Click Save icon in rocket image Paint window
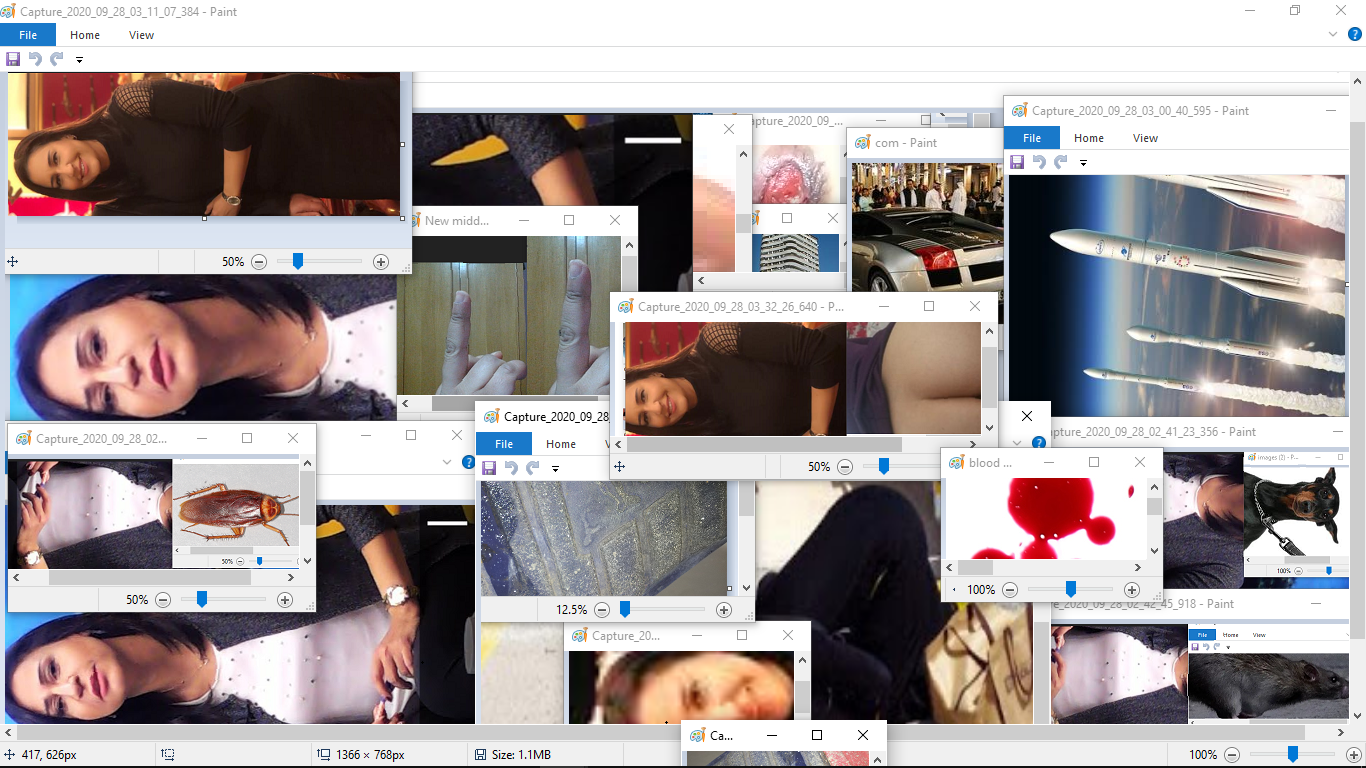This screenshot has width=1366, height=768. 1017,162
